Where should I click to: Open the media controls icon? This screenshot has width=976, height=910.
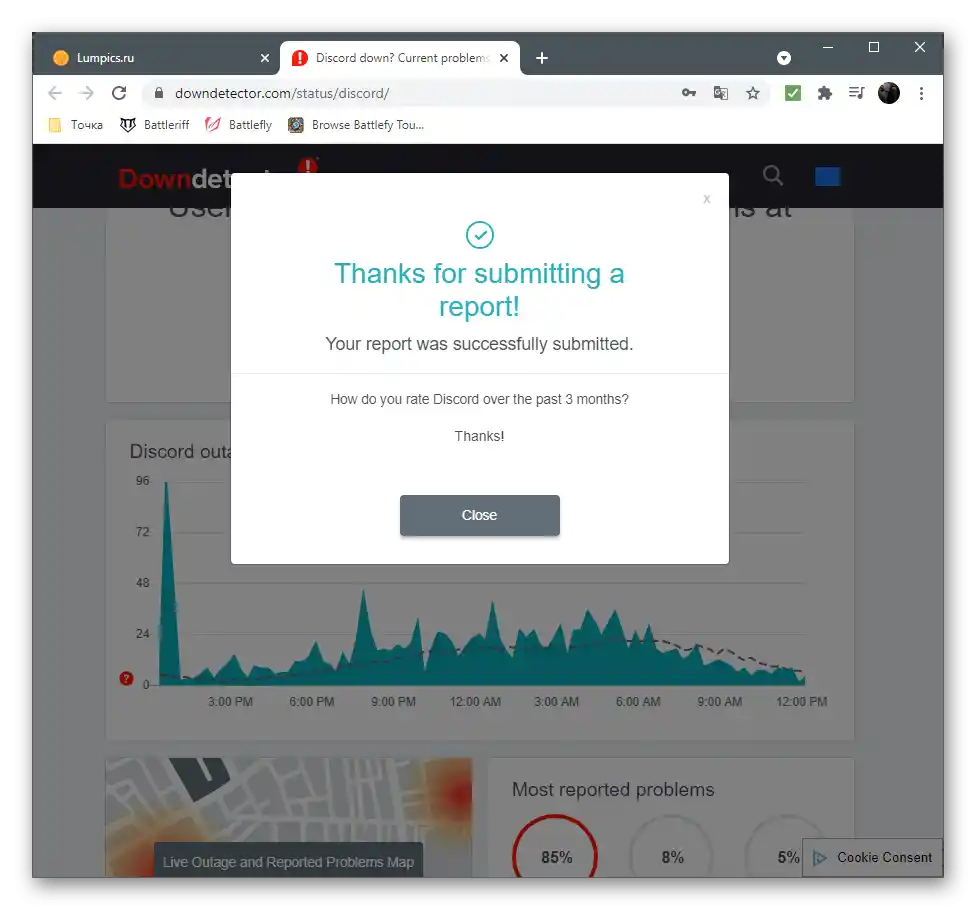tap(856, 93)
